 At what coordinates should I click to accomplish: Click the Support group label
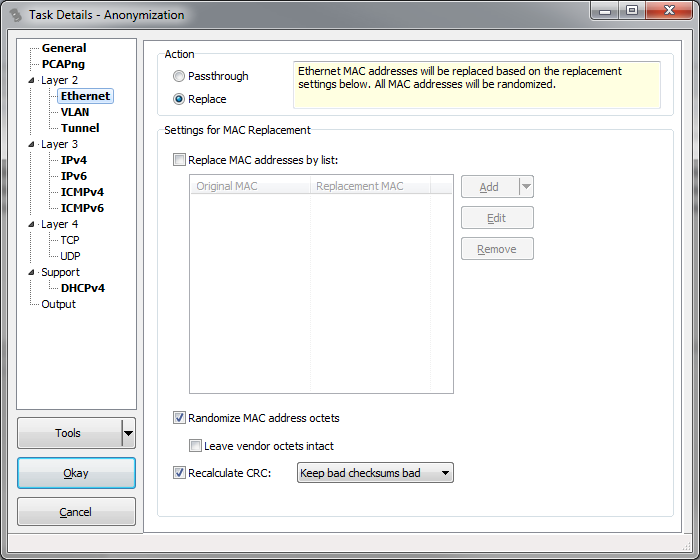click(x=60, y=272)
